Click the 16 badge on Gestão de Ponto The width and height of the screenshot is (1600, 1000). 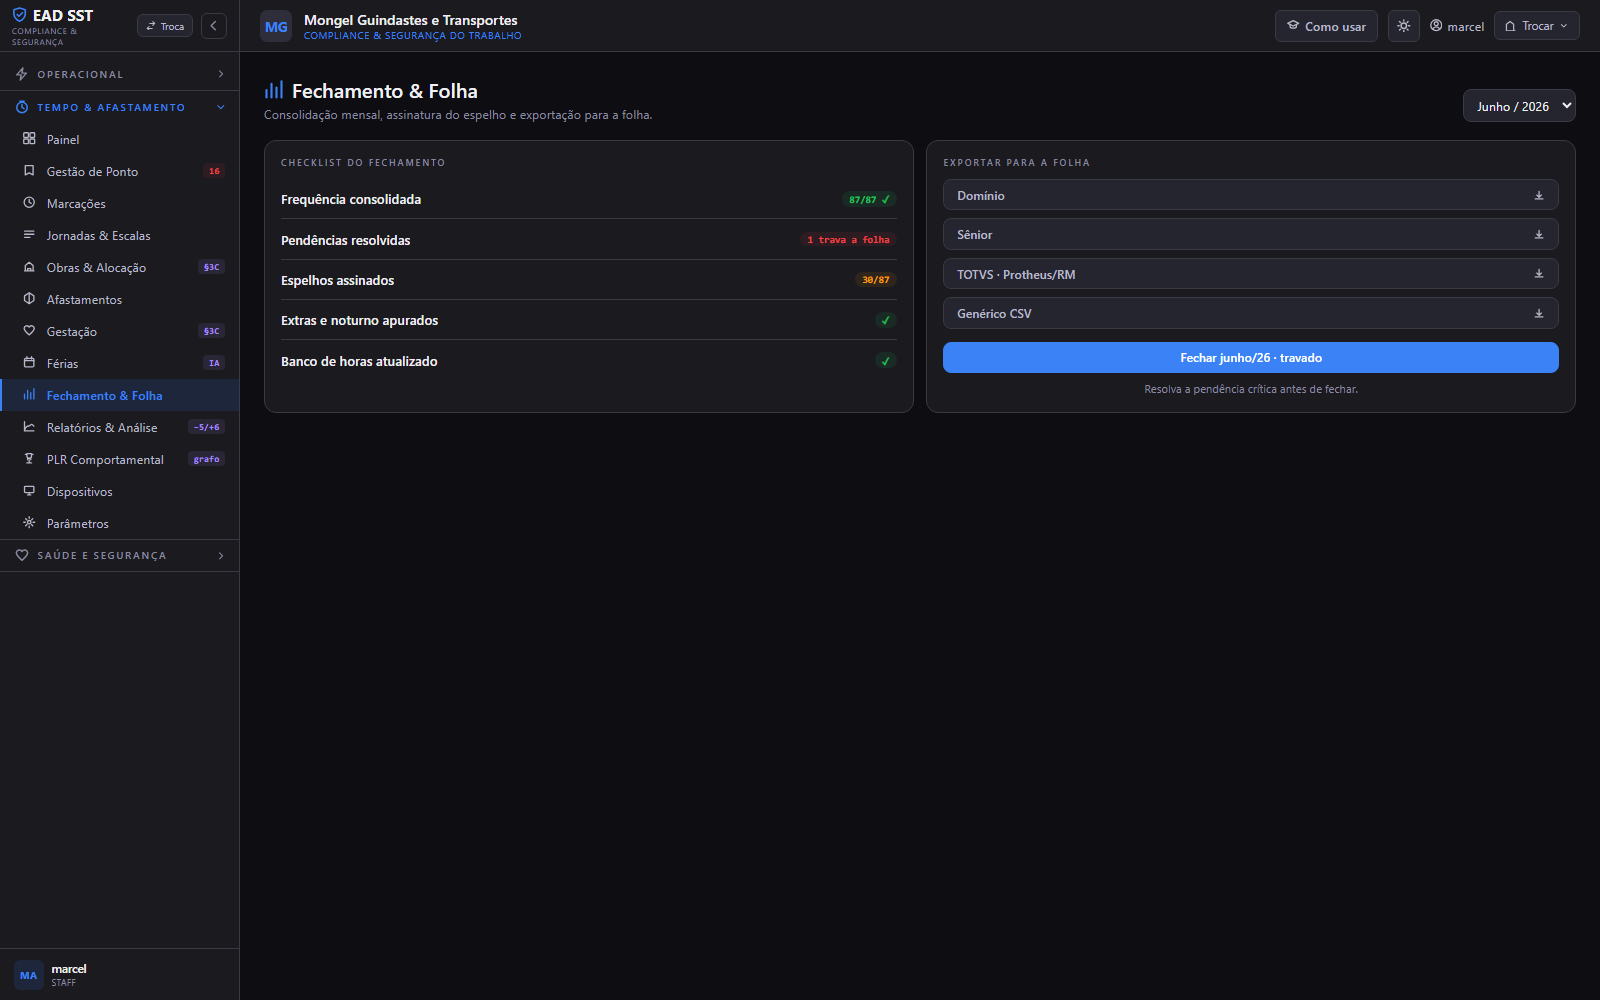click(214, 171)
